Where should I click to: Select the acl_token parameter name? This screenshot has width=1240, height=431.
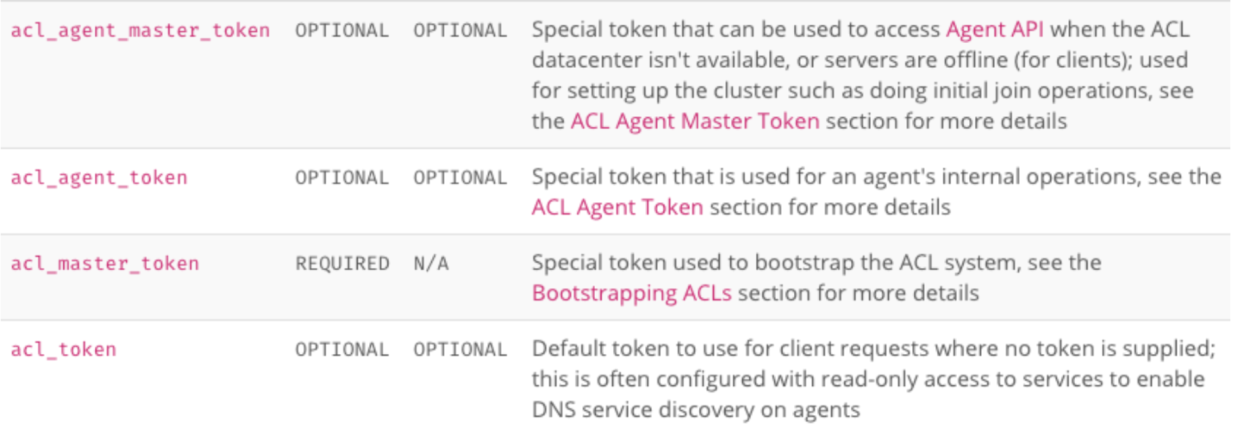(x=63, y=350)
